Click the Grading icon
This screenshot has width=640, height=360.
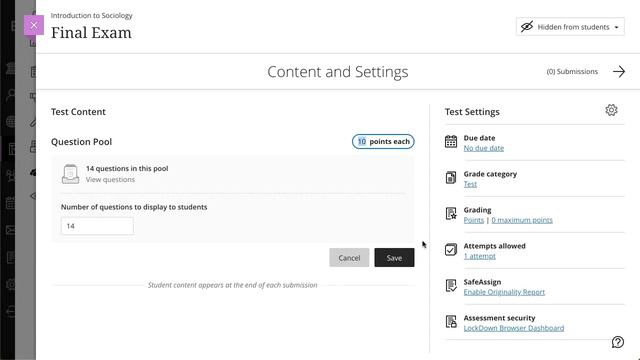(451, 213)
